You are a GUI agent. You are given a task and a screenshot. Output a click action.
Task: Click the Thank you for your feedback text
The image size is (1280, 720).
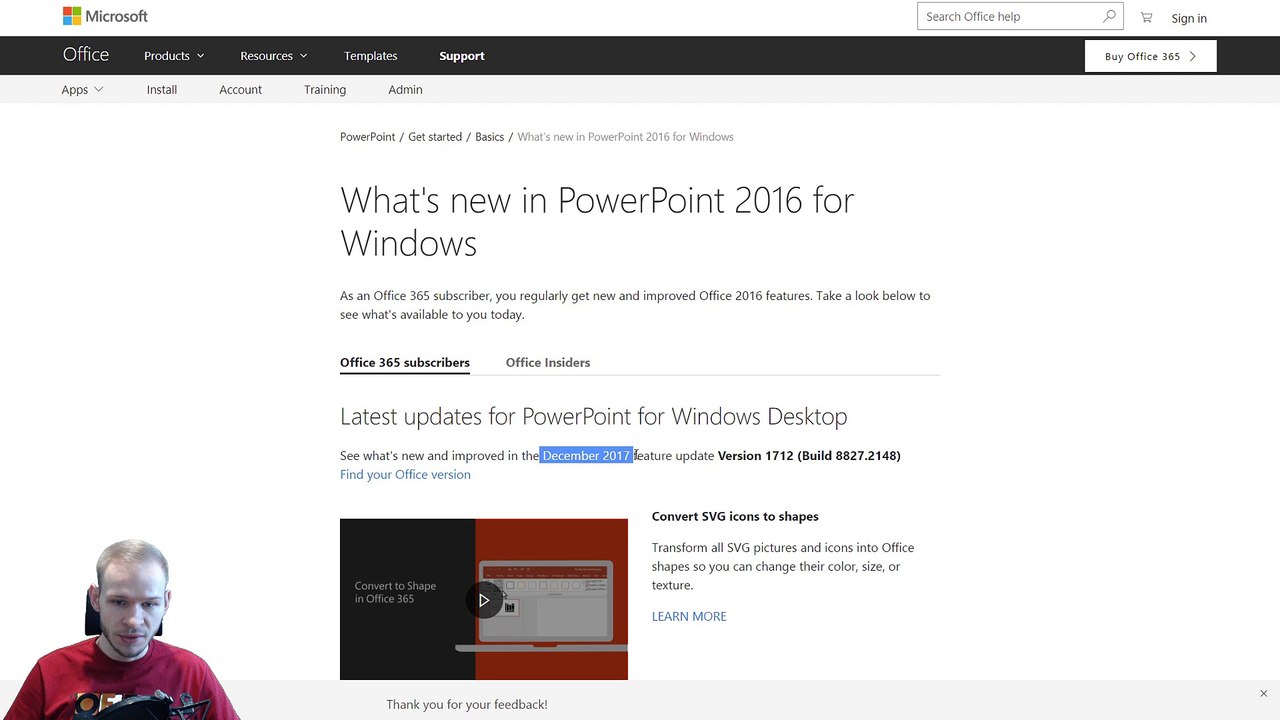467,705
